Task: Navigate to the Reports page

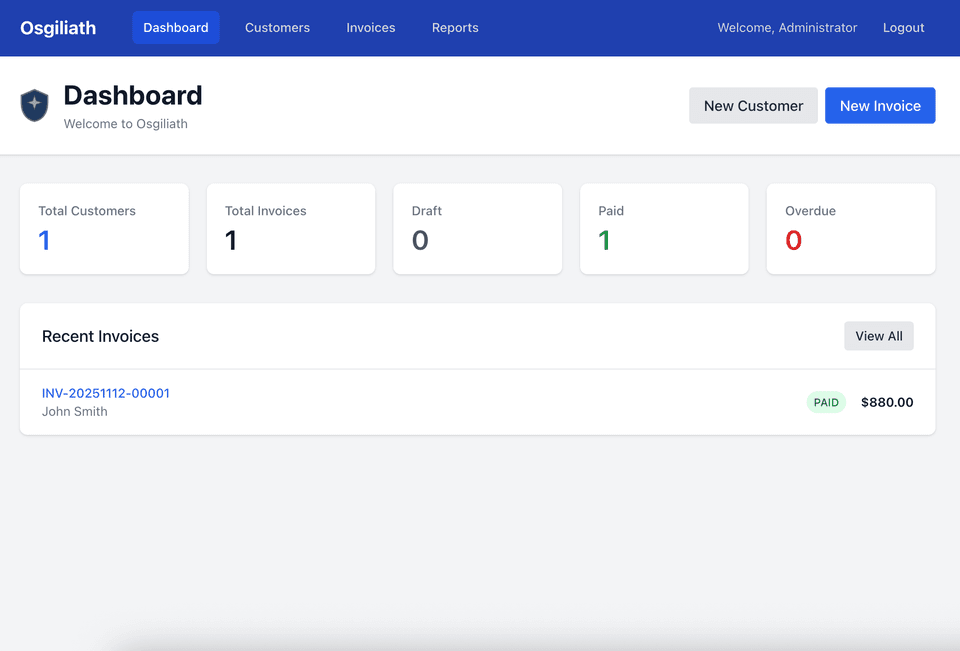Action: pos(455,28)
